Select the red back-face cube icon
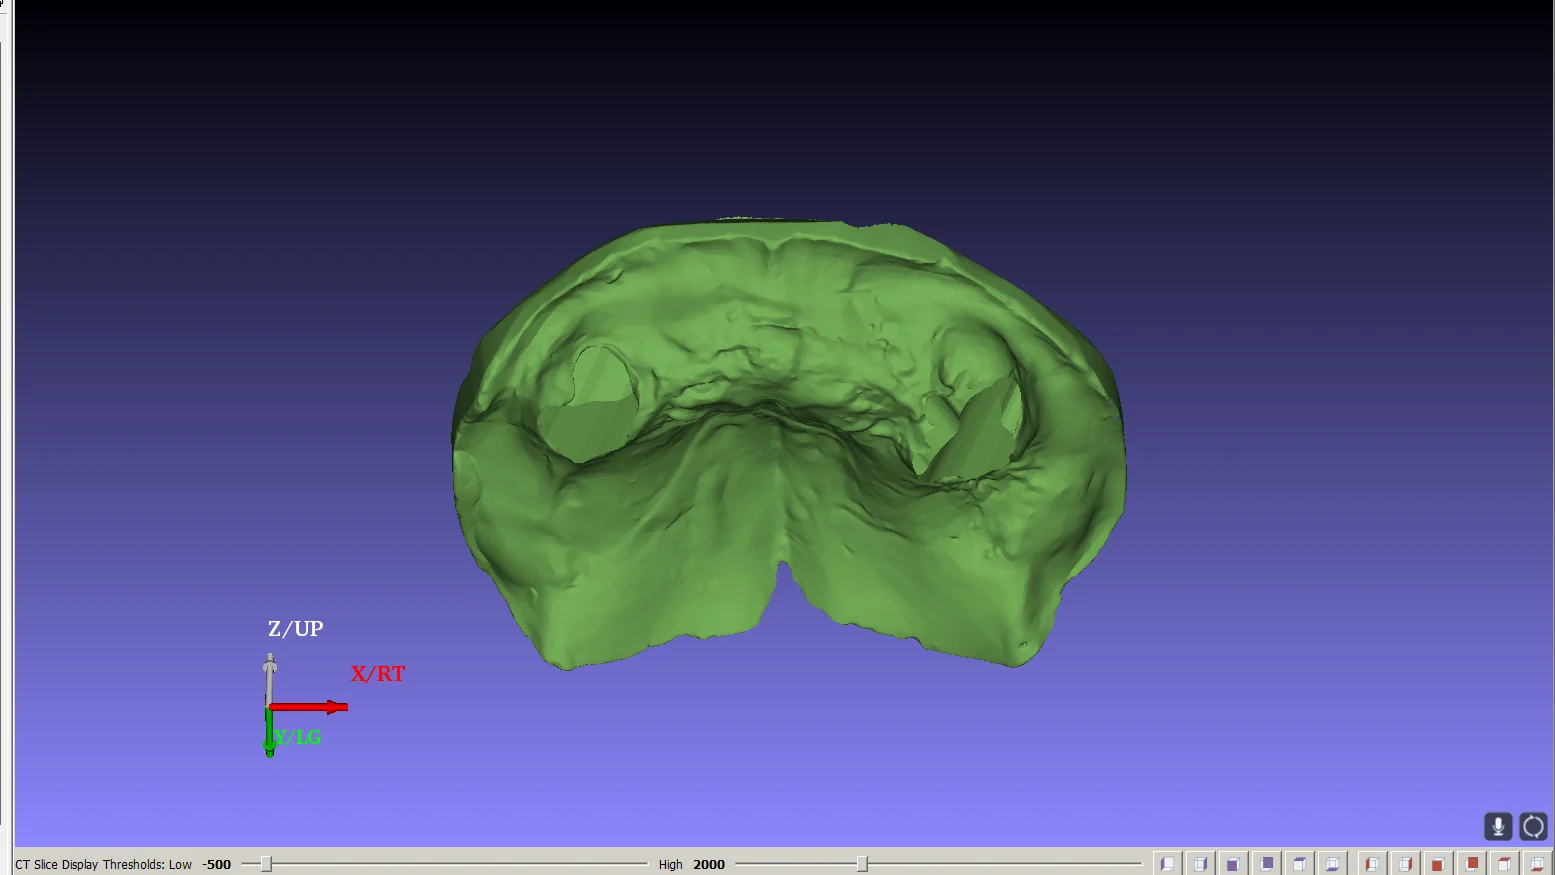 click(x=1471, y=864)
